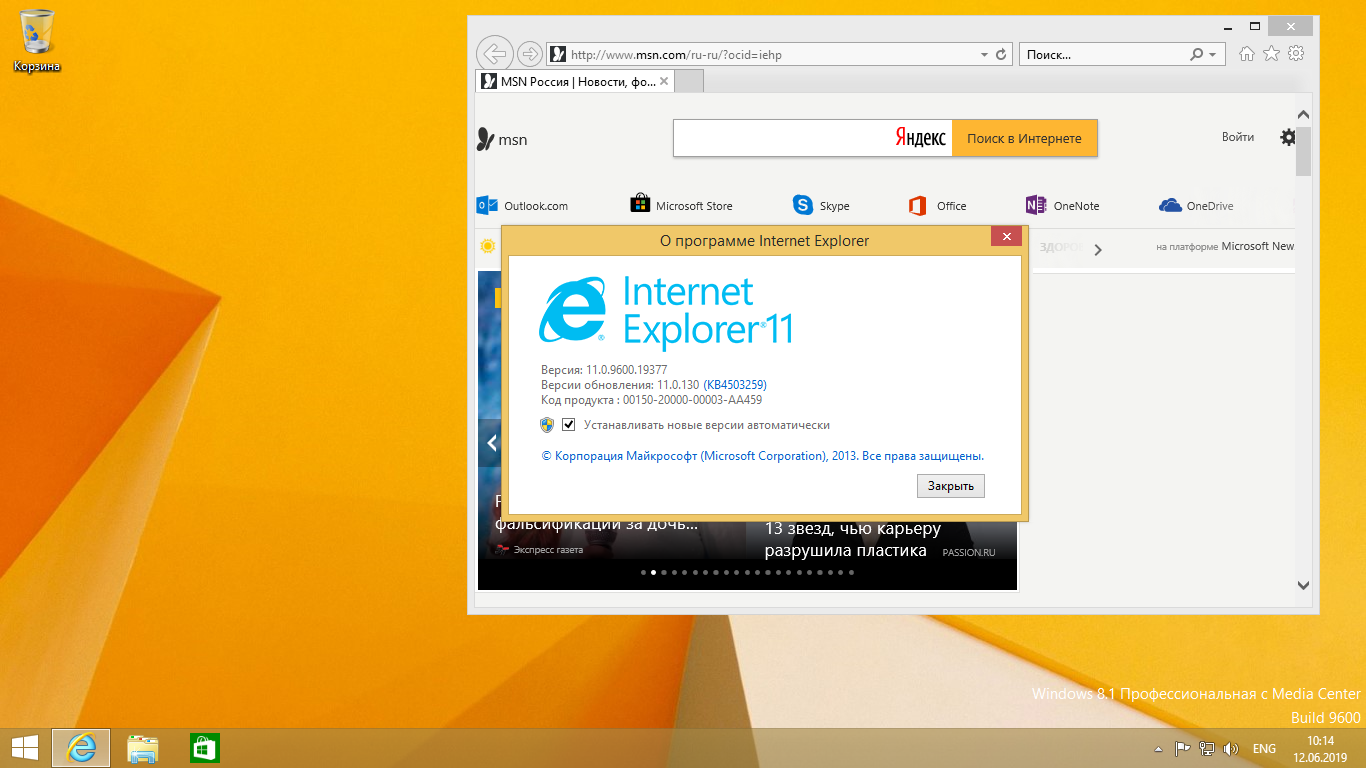Select the first carousel pagination dot
The width and height of the screenshot is (1366, 768).
(643, 573)
